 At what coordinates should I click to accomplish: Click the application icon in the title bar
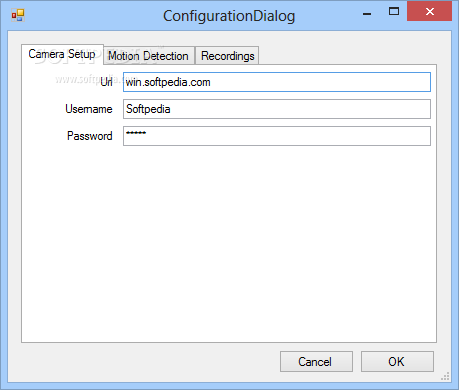point(18,15)
